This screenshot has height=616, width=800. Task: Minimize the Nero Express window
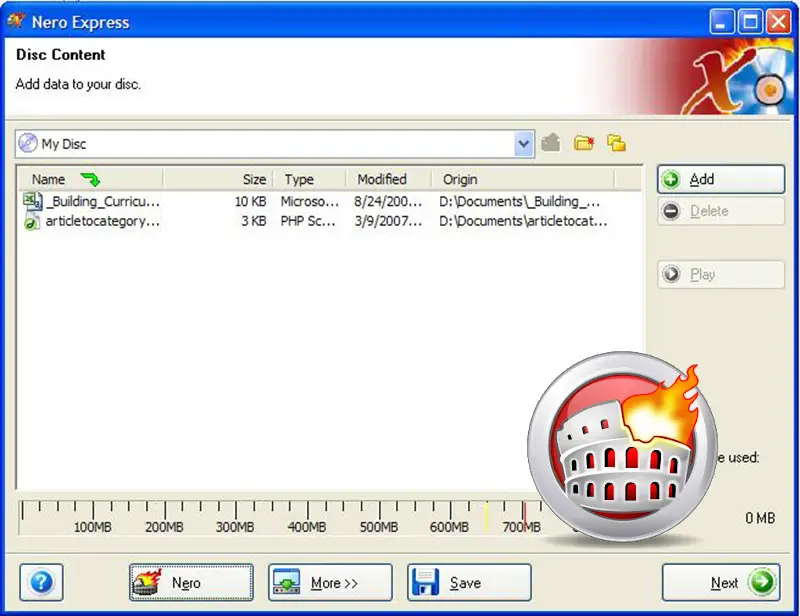point(721,22)
